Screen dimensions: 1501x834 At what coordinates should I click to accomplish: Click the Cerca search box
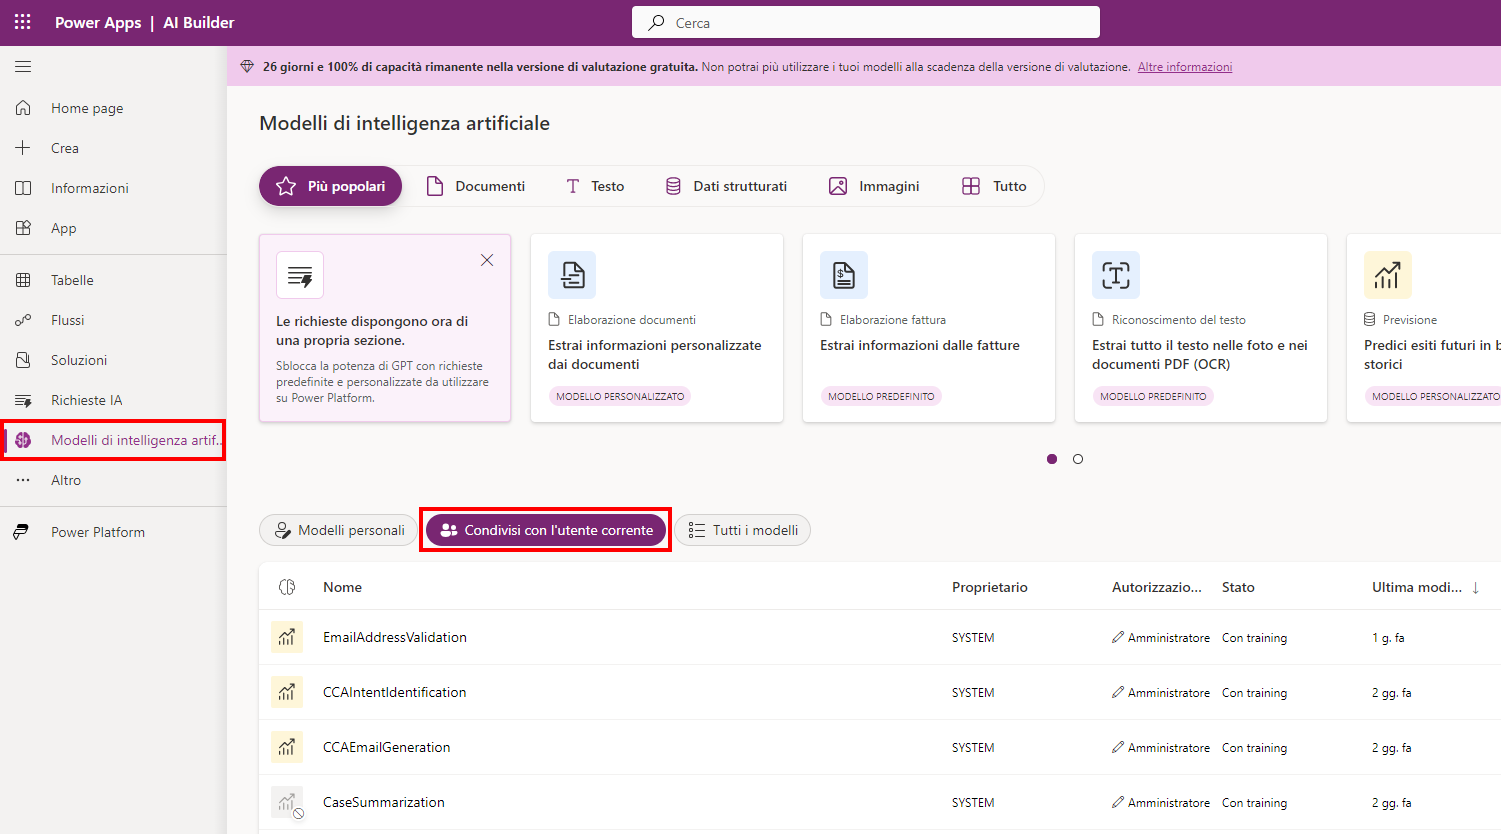866,22
